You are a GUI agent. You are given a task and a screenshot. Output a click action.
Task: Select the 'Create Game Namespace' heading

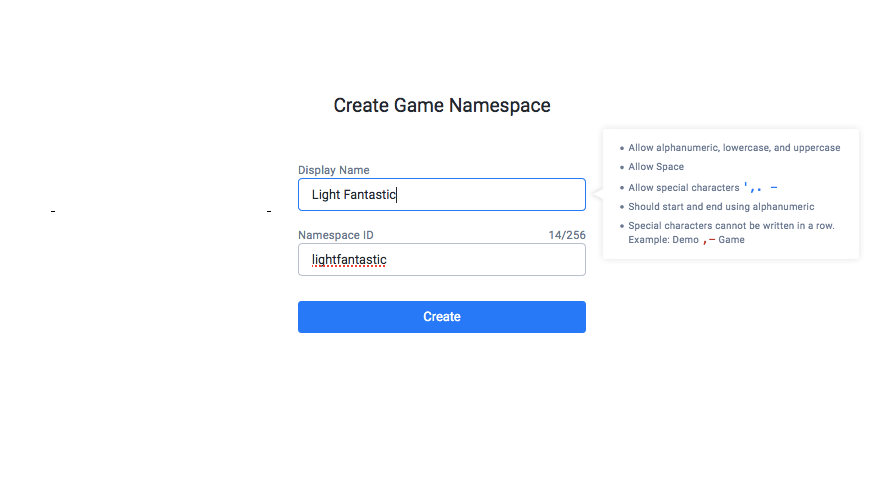click(442, 105)
